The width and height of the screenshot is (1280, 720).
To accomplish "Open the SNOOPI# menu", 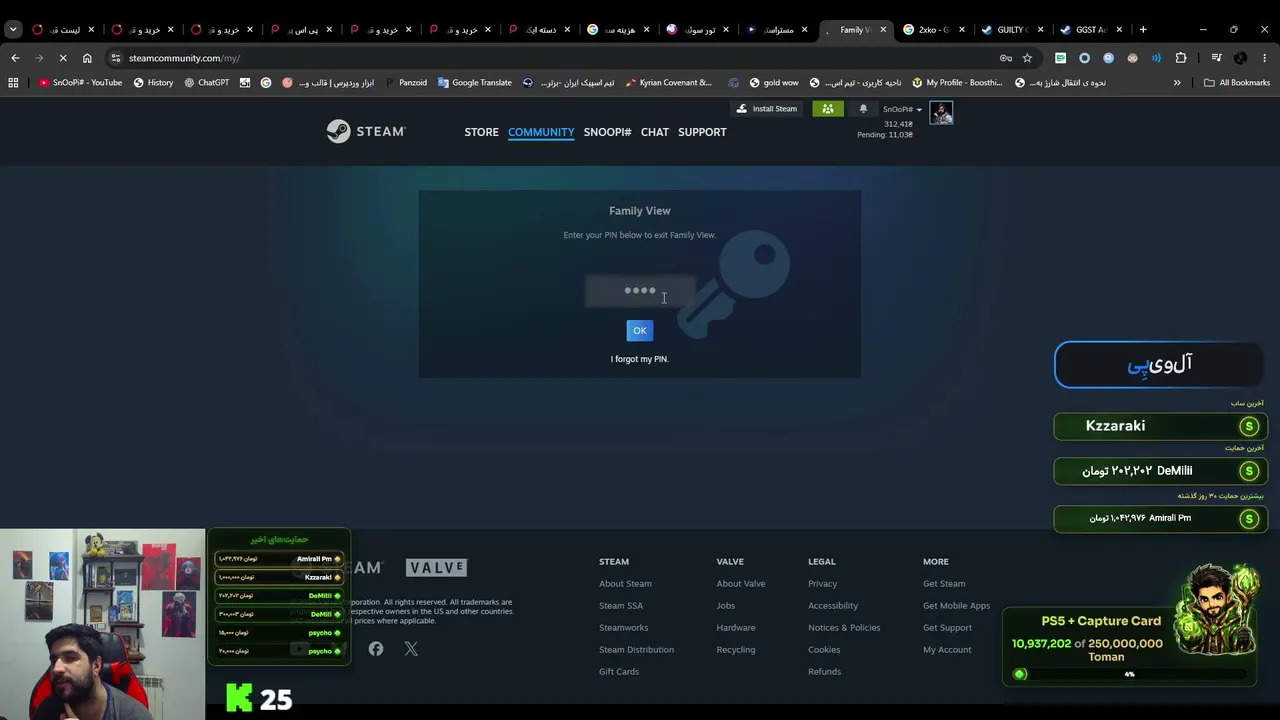I will (x=607, y=132).
